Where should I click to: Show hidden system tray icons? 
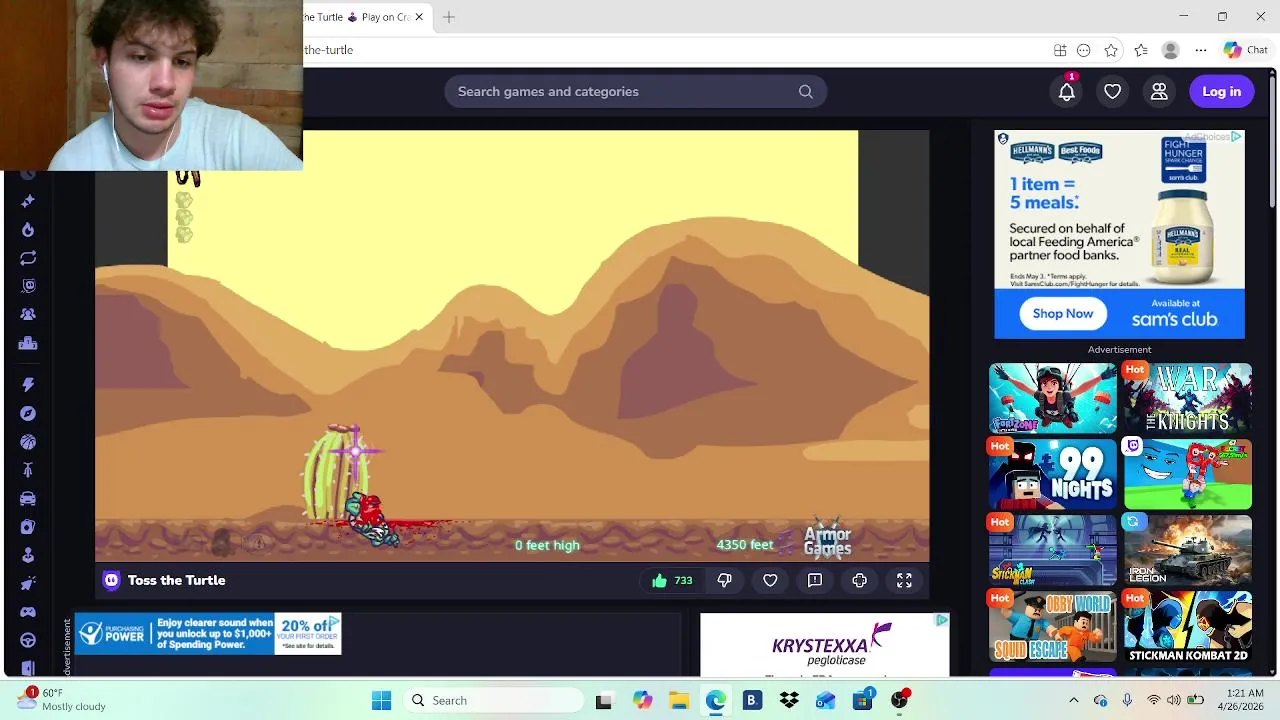tap(1074, 701)
